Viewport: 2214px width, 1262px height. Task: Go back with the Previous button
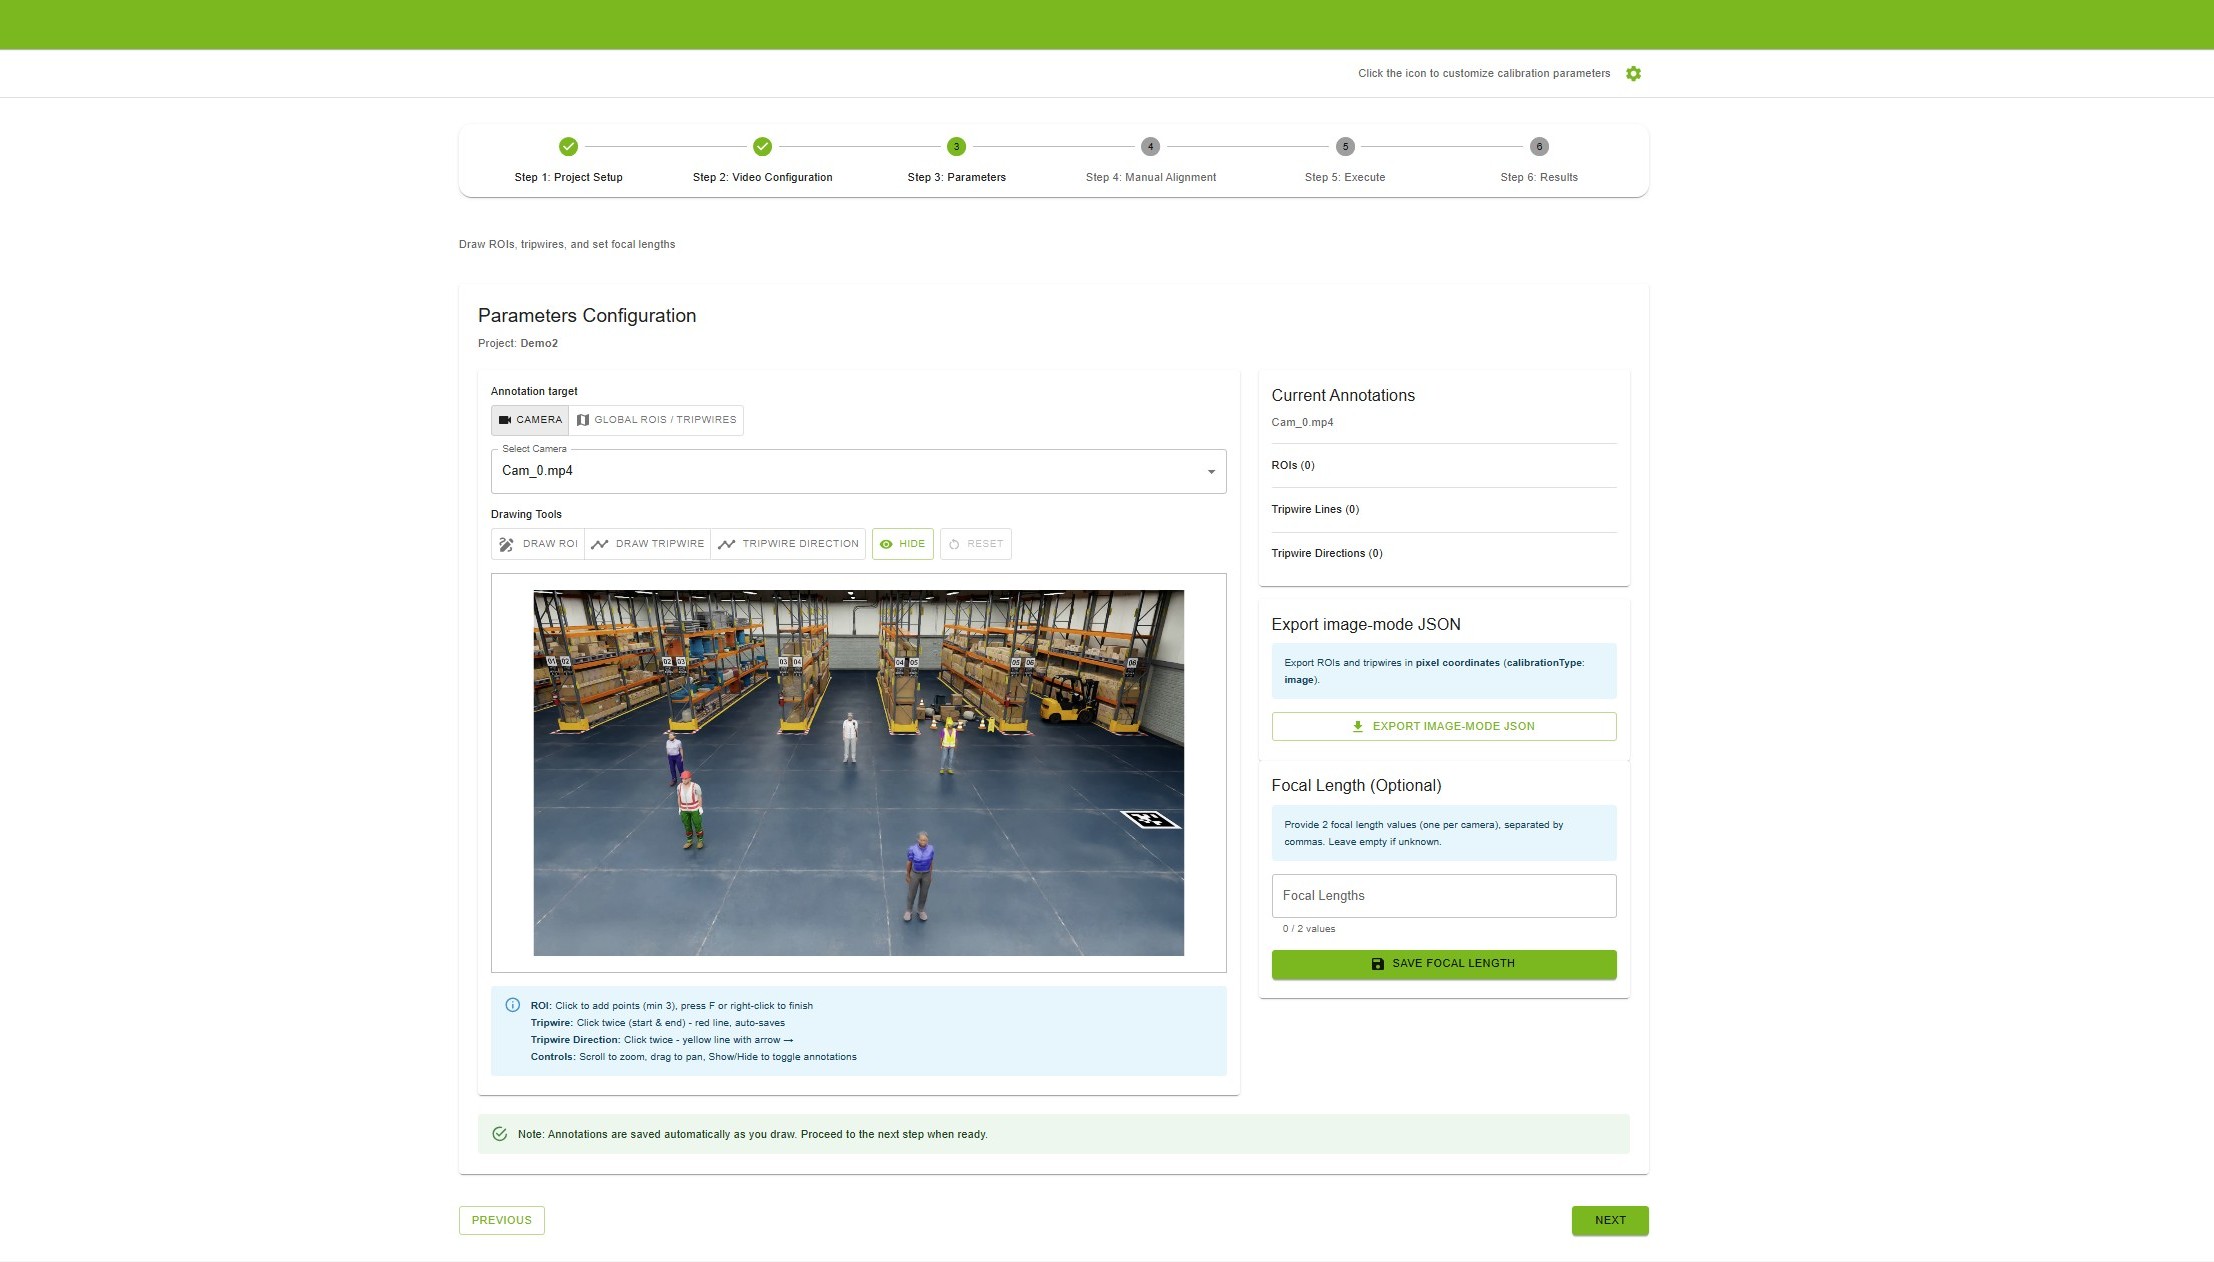pyautogui.click(x=502, y=1220)
